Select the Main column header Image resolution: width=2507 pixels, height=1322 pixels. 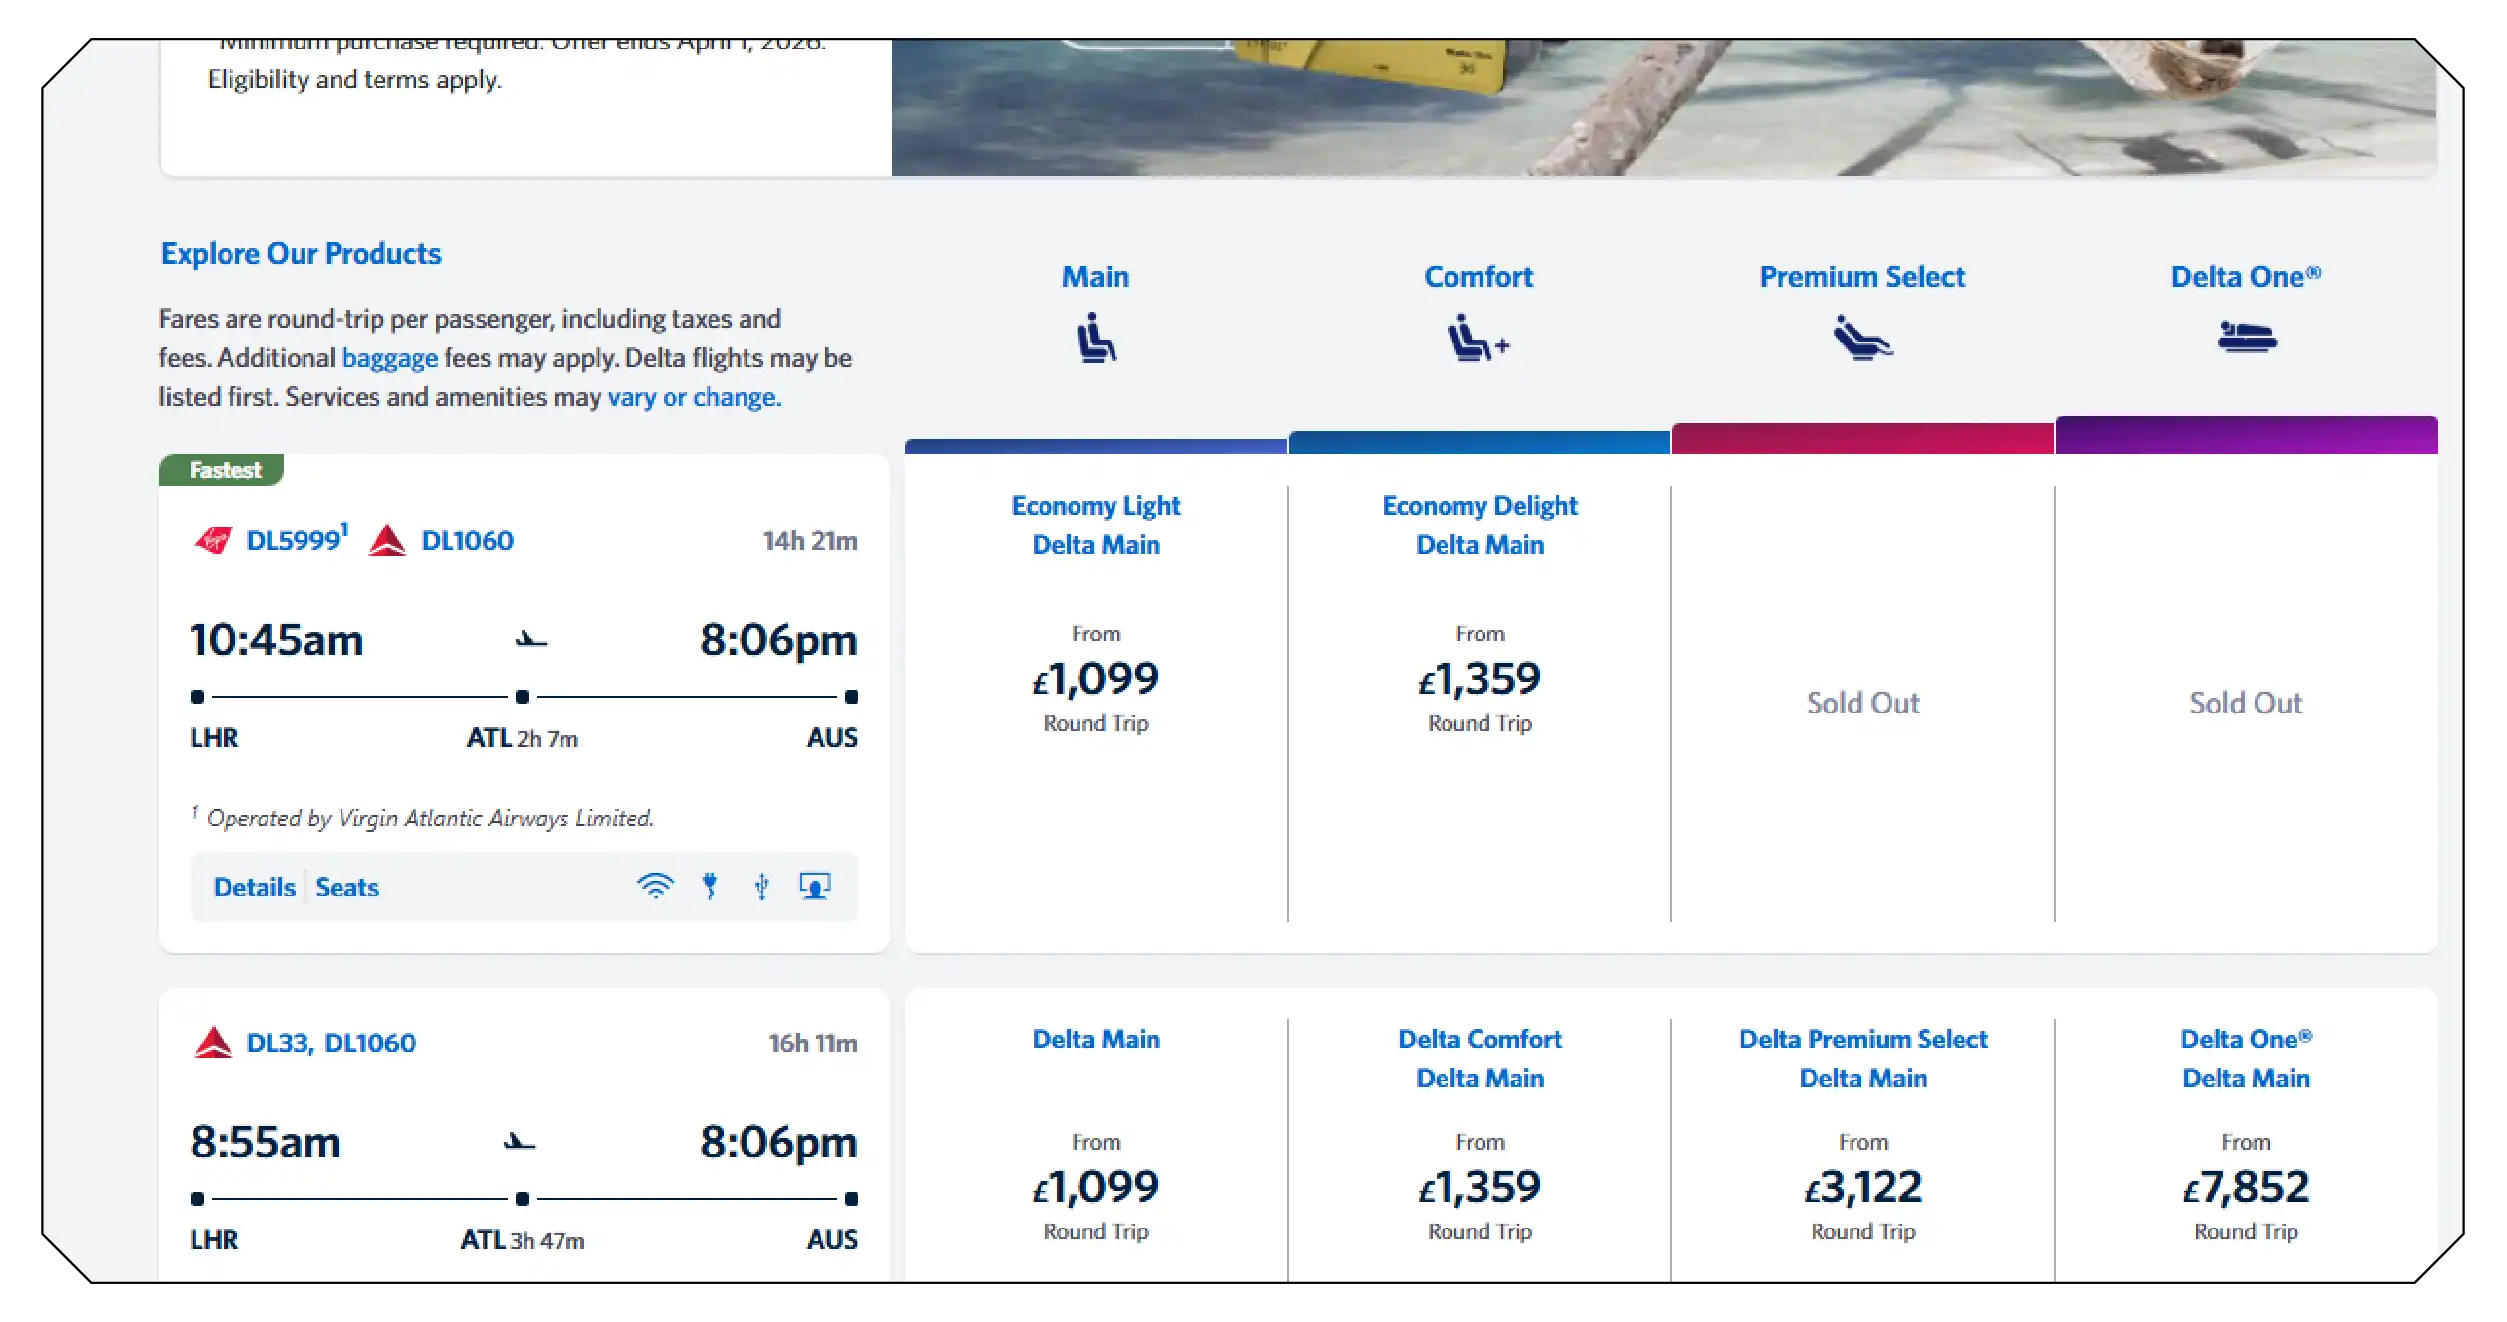[1095, 277]
